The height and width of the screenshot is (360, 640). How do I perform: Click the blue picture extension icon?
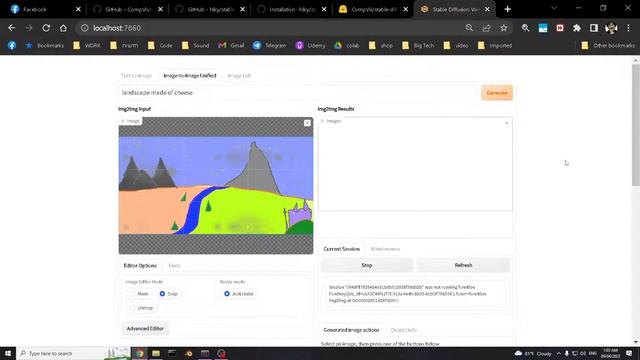543,28
